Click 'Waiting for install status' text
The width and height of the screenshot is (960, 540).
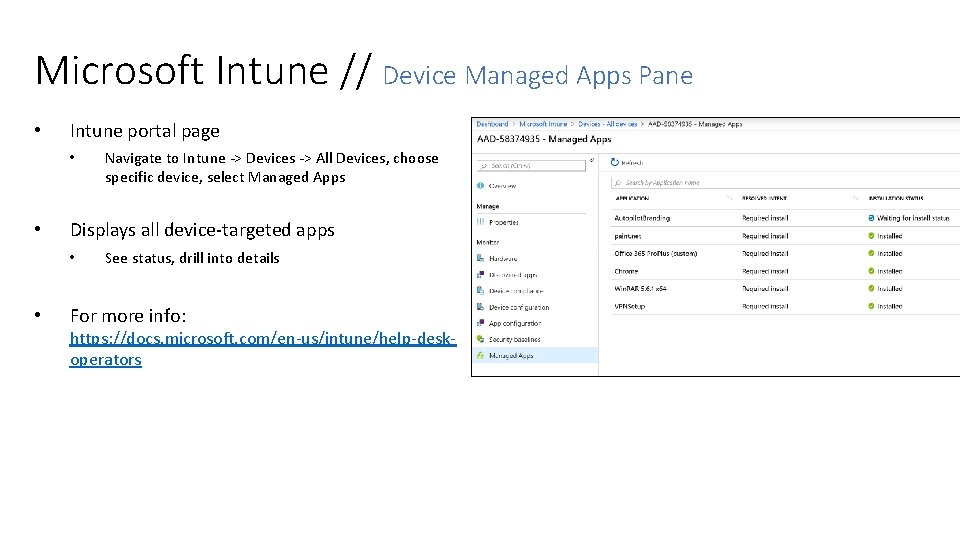click(913, 218)
